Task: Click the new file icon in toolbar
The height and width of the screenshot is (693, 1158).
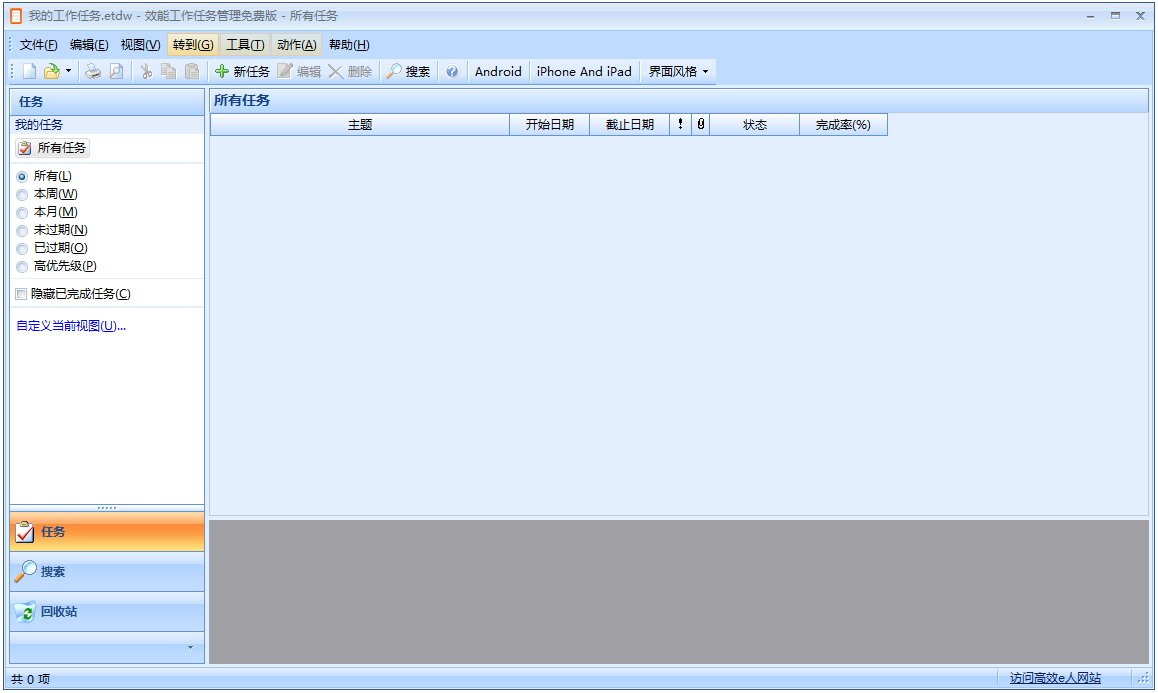Action: pyautogui.click(x=29, y=71)
